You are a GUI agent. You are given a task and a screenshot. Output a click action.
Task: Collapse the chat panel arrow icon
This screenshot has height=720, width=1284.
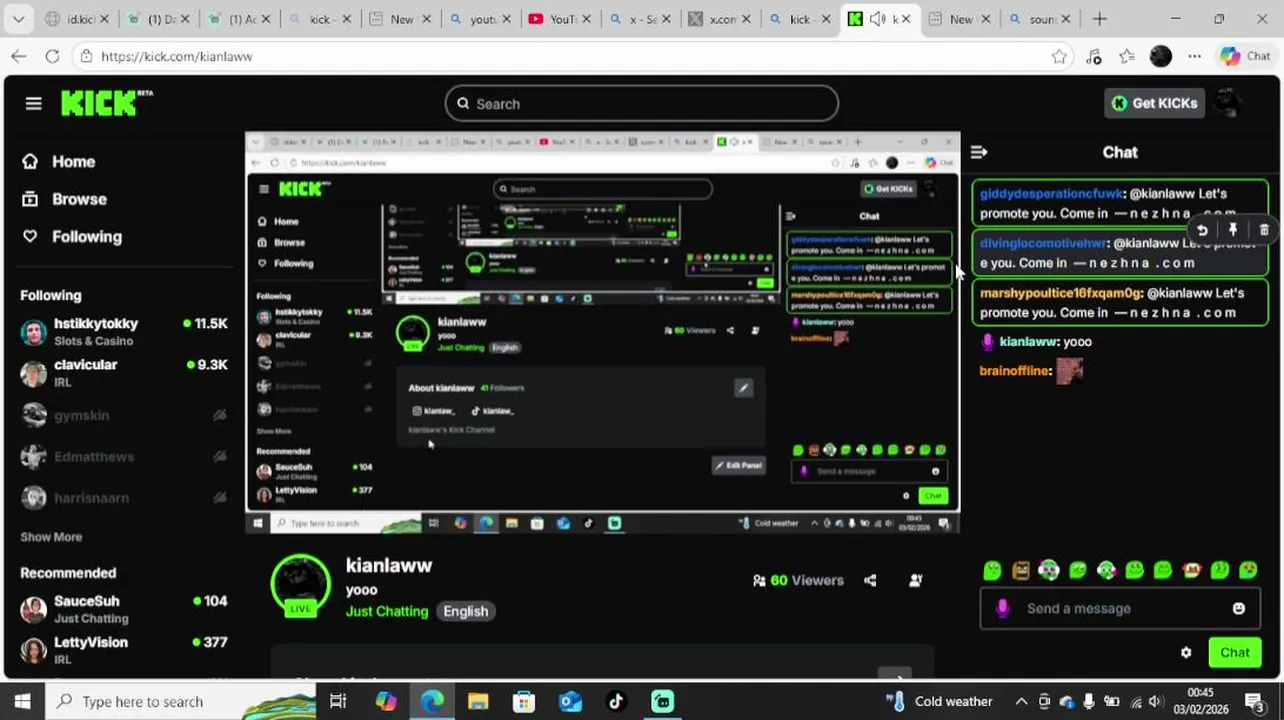coord(979,152)
